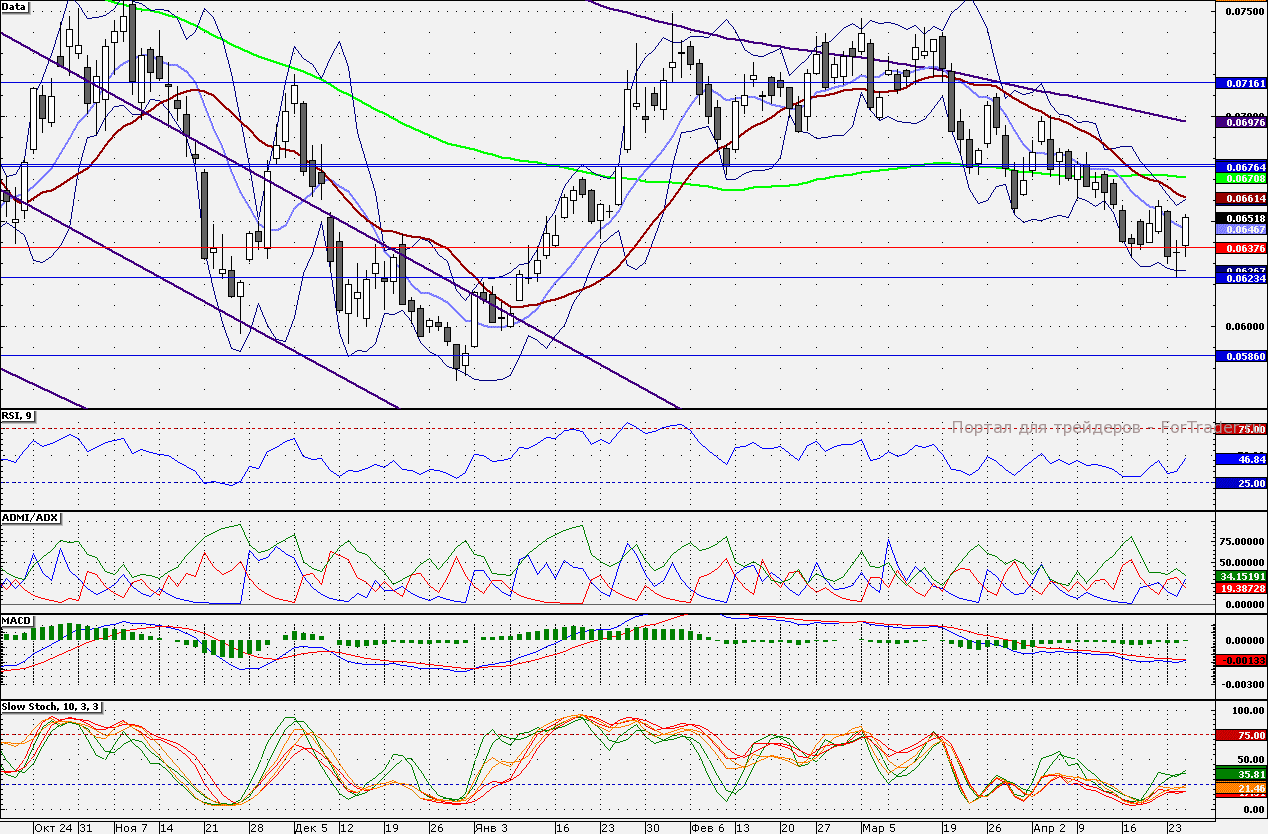Viewport: 1268px width, 834px height.
Task: Select the purple 0.06976 trendline price tag
Action: click(1240, 121)
